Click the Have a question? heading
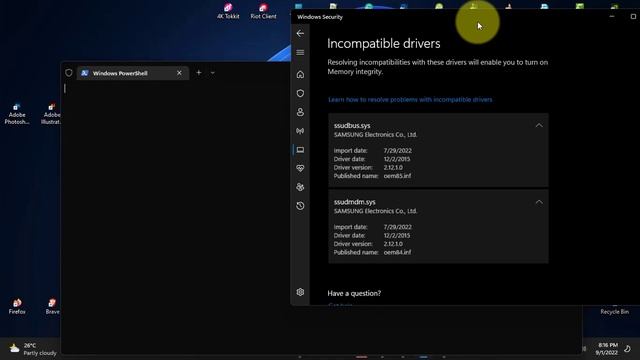Viewport: 640px width, 360px height. point(354,293)
